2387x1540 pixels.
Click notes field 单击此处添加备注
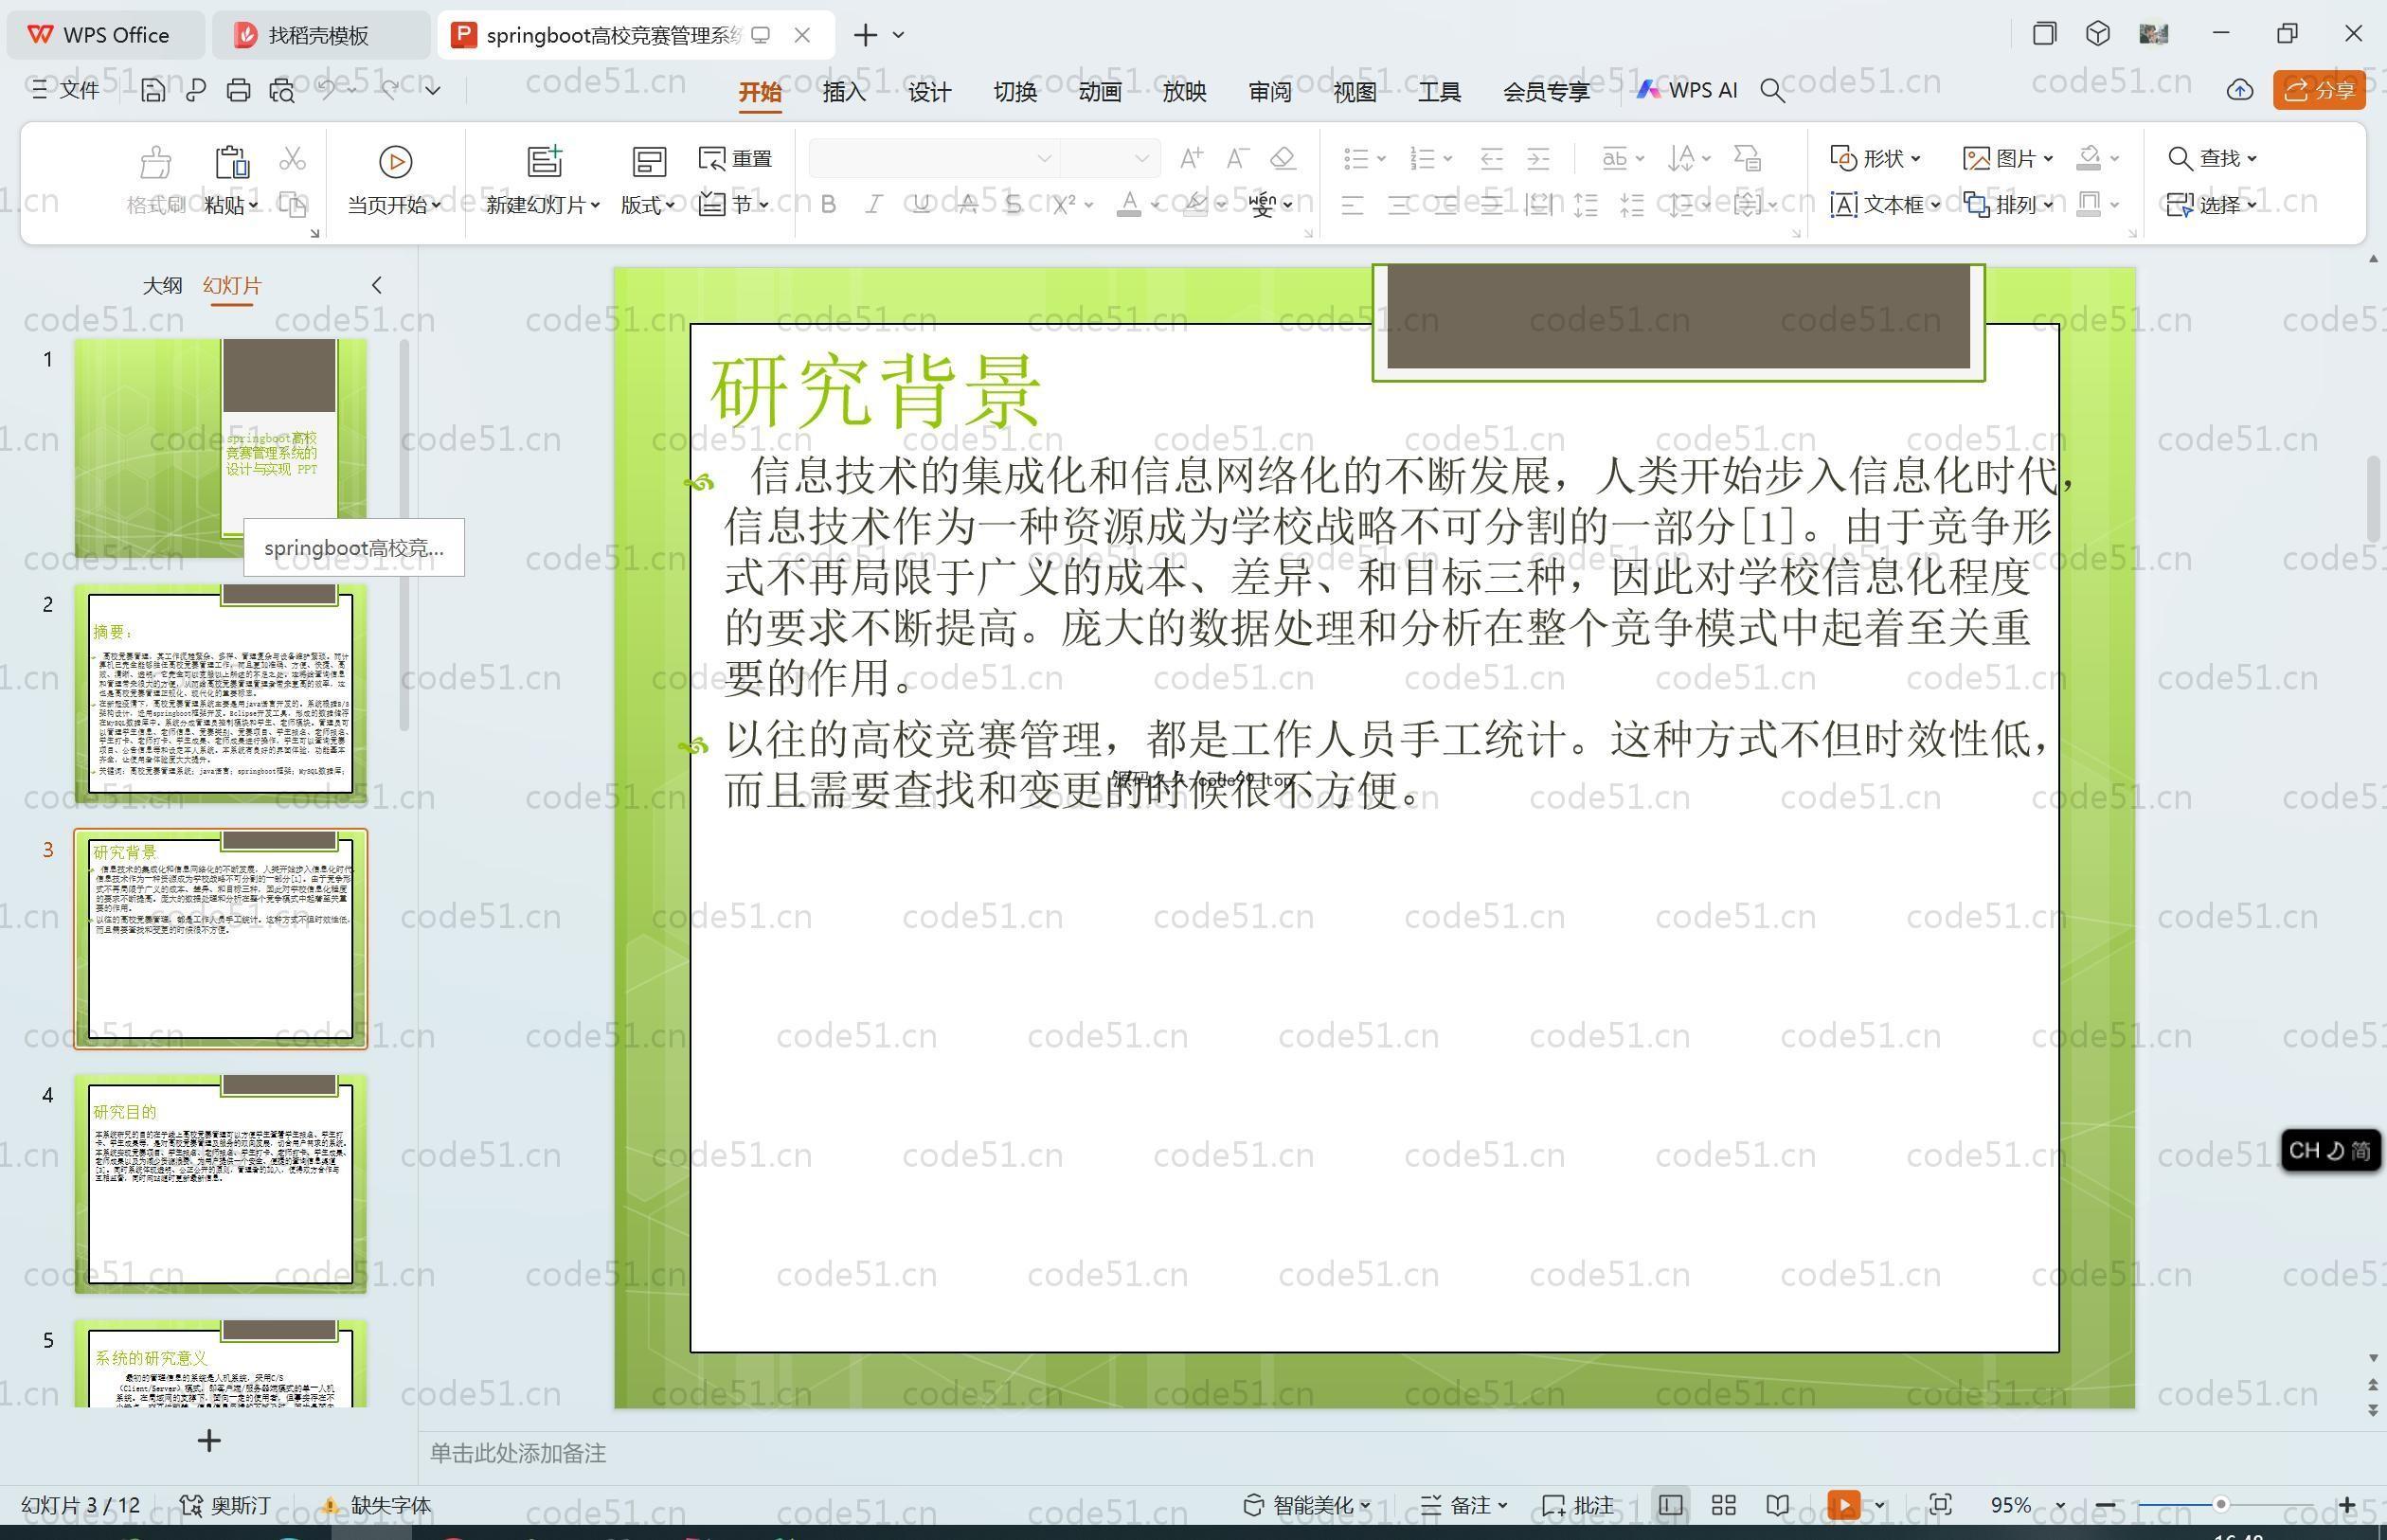click(x=518, y=1453)
